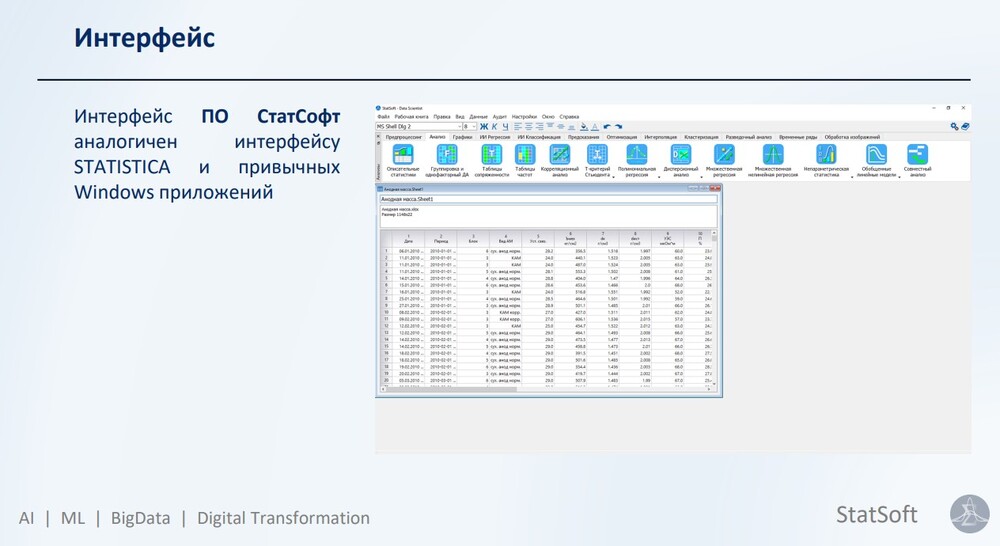Screen dimensions: 1000x546
Task: Start Совместный анализ
Action: pyautogui.click(x=917, y=160)
